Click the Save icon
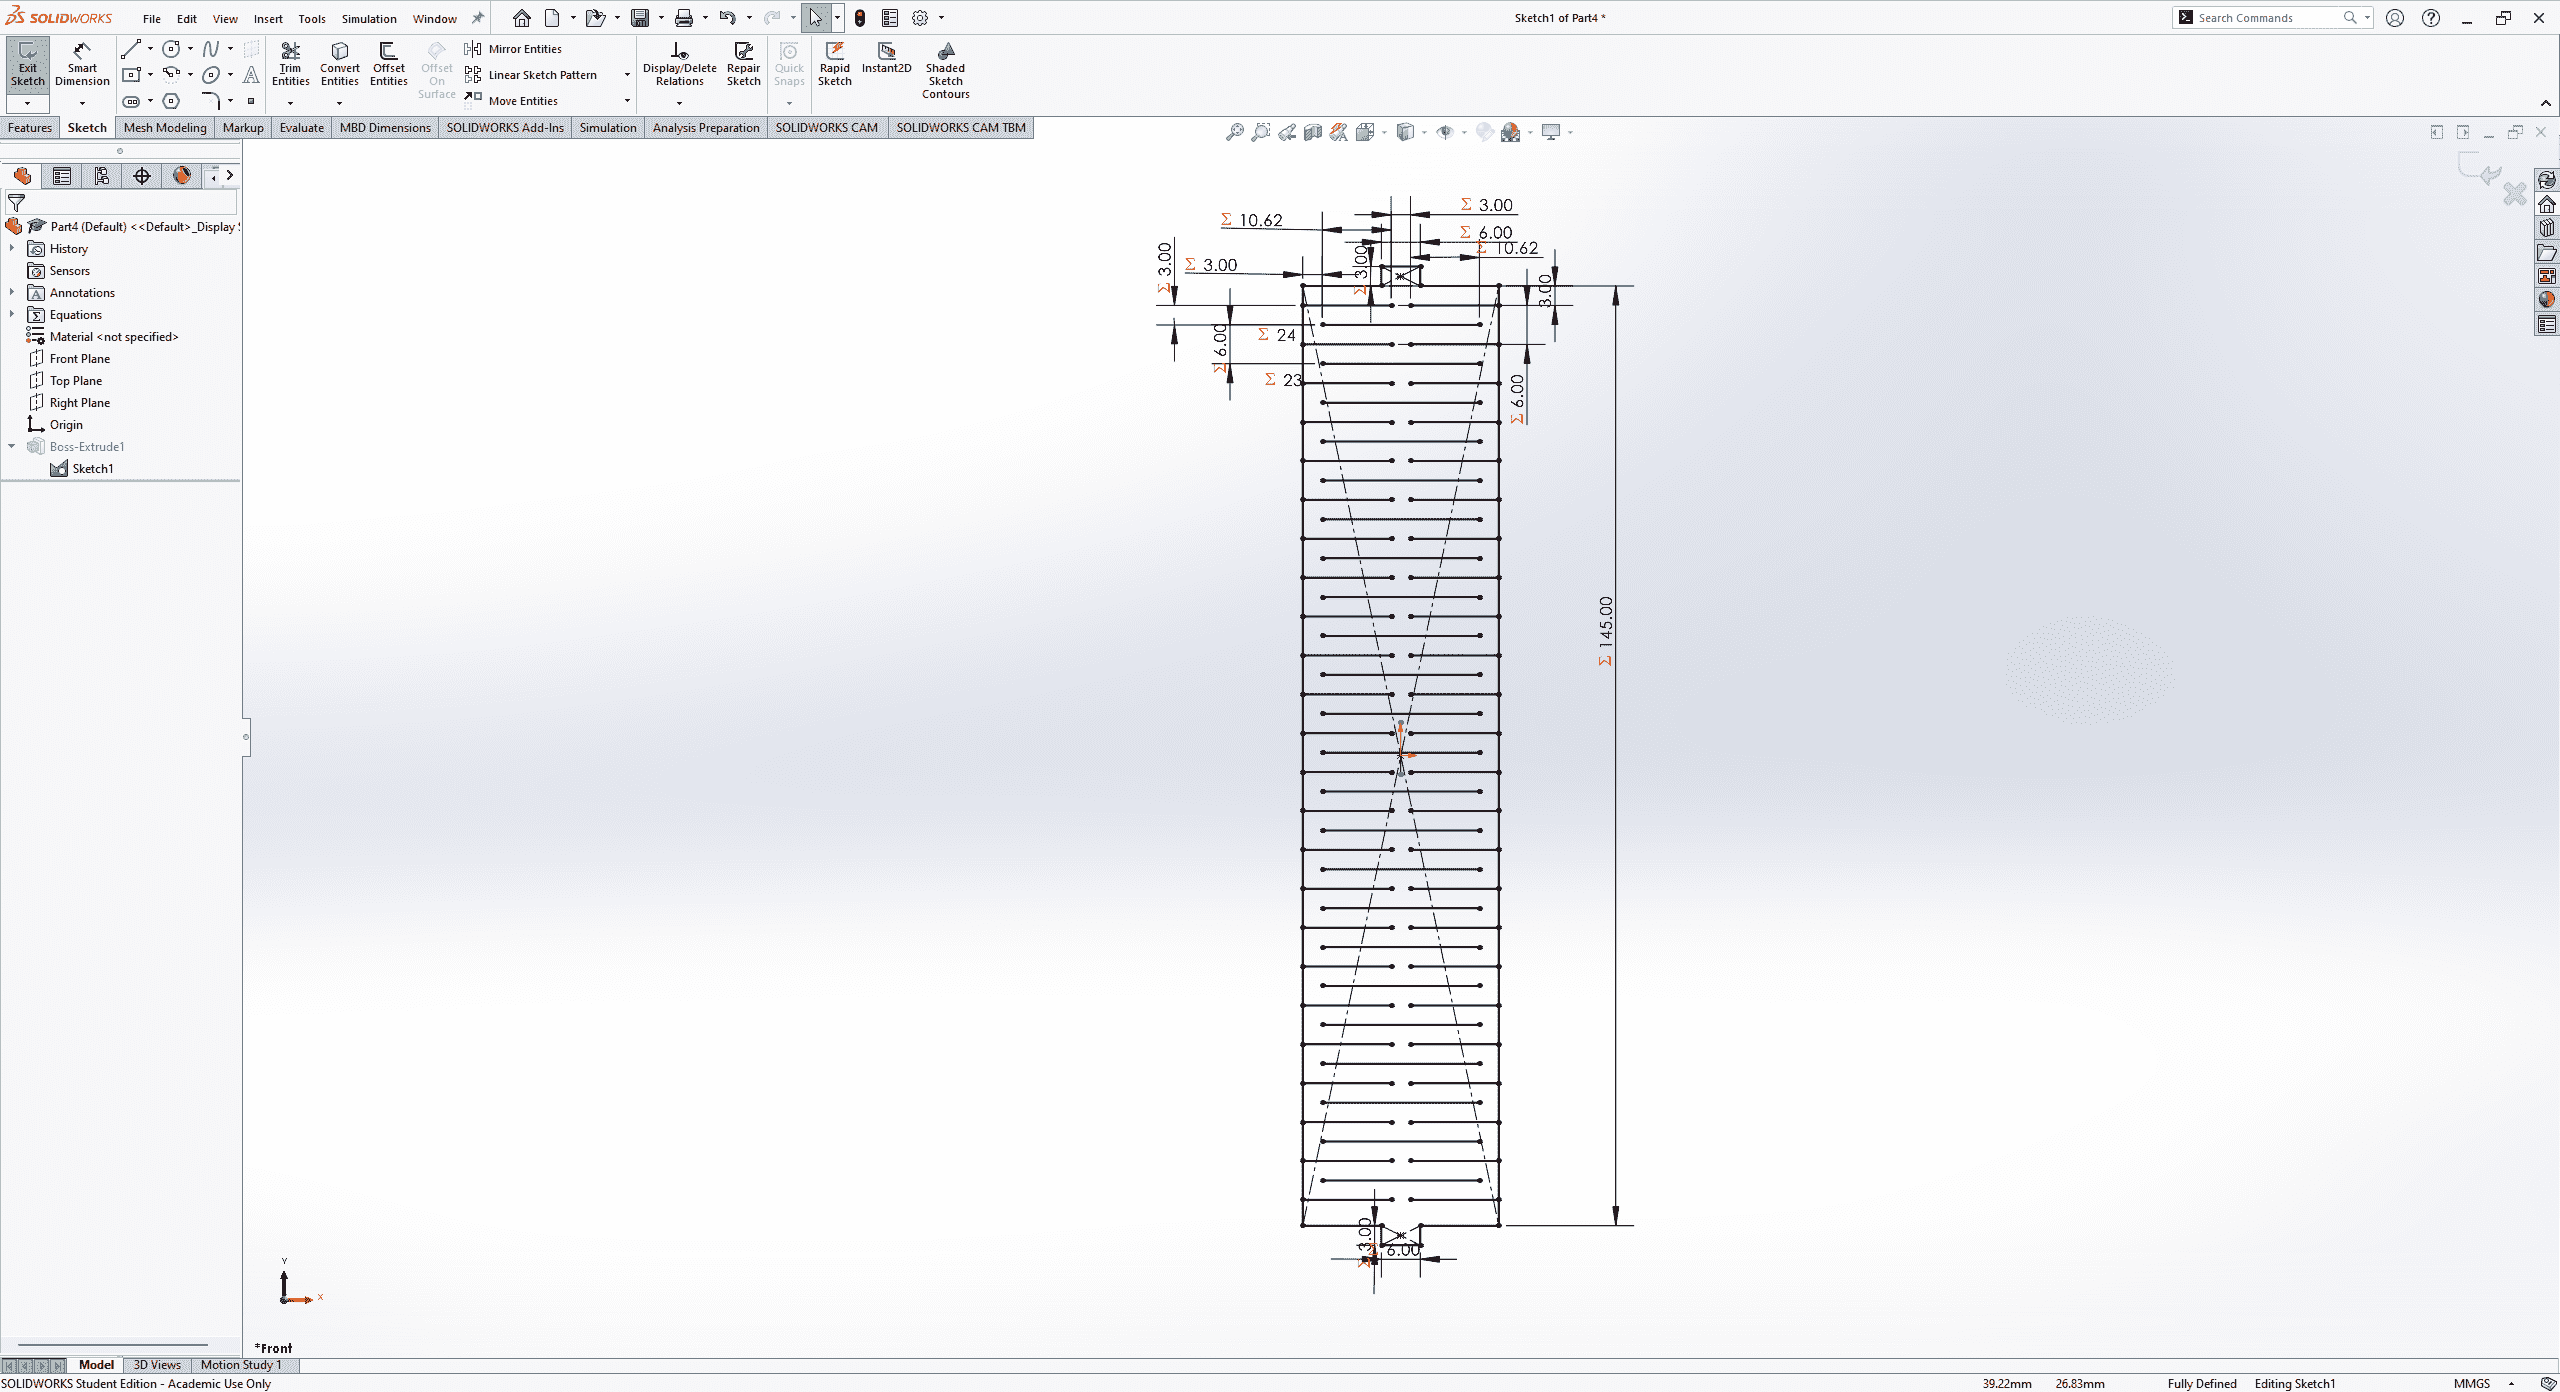The height and width of the screenshot is (1392, 2560). 640,18
